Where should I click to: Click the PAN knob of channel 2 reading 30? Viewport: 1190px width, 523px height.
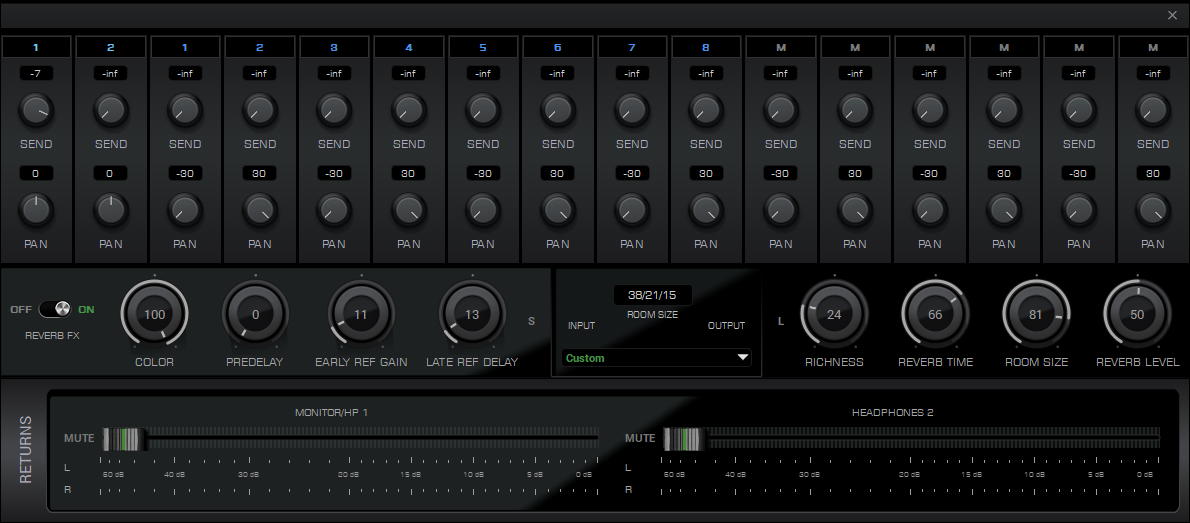pos(259,210)
